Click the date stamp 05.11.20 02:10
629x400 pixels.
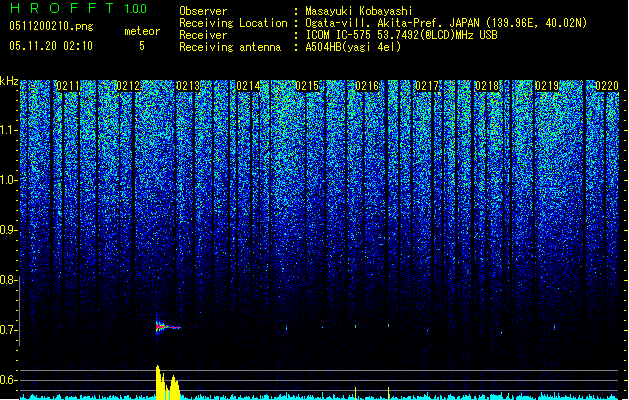coord(51,46)
